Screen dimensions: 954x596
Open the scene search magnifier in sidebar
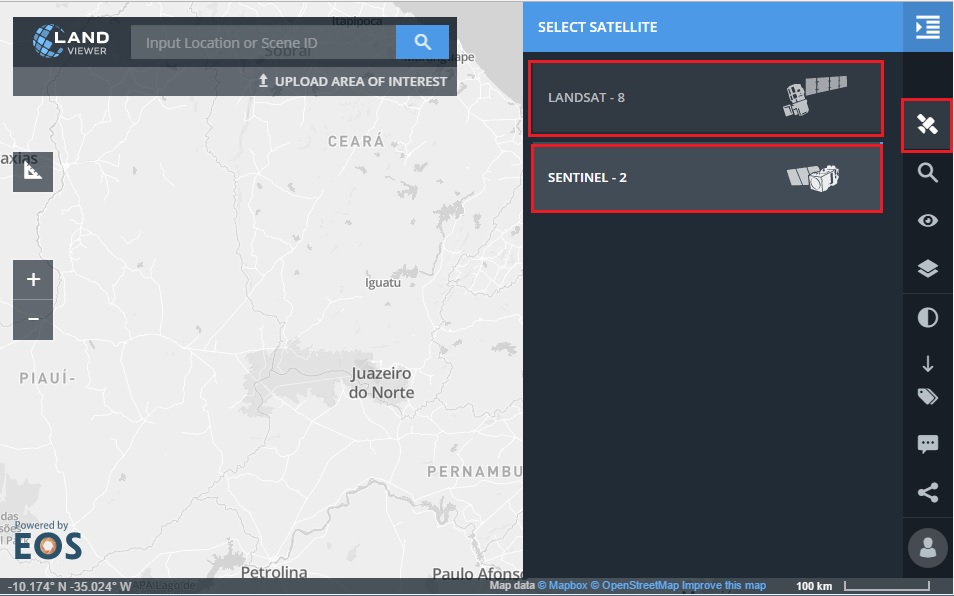[927, 173]
